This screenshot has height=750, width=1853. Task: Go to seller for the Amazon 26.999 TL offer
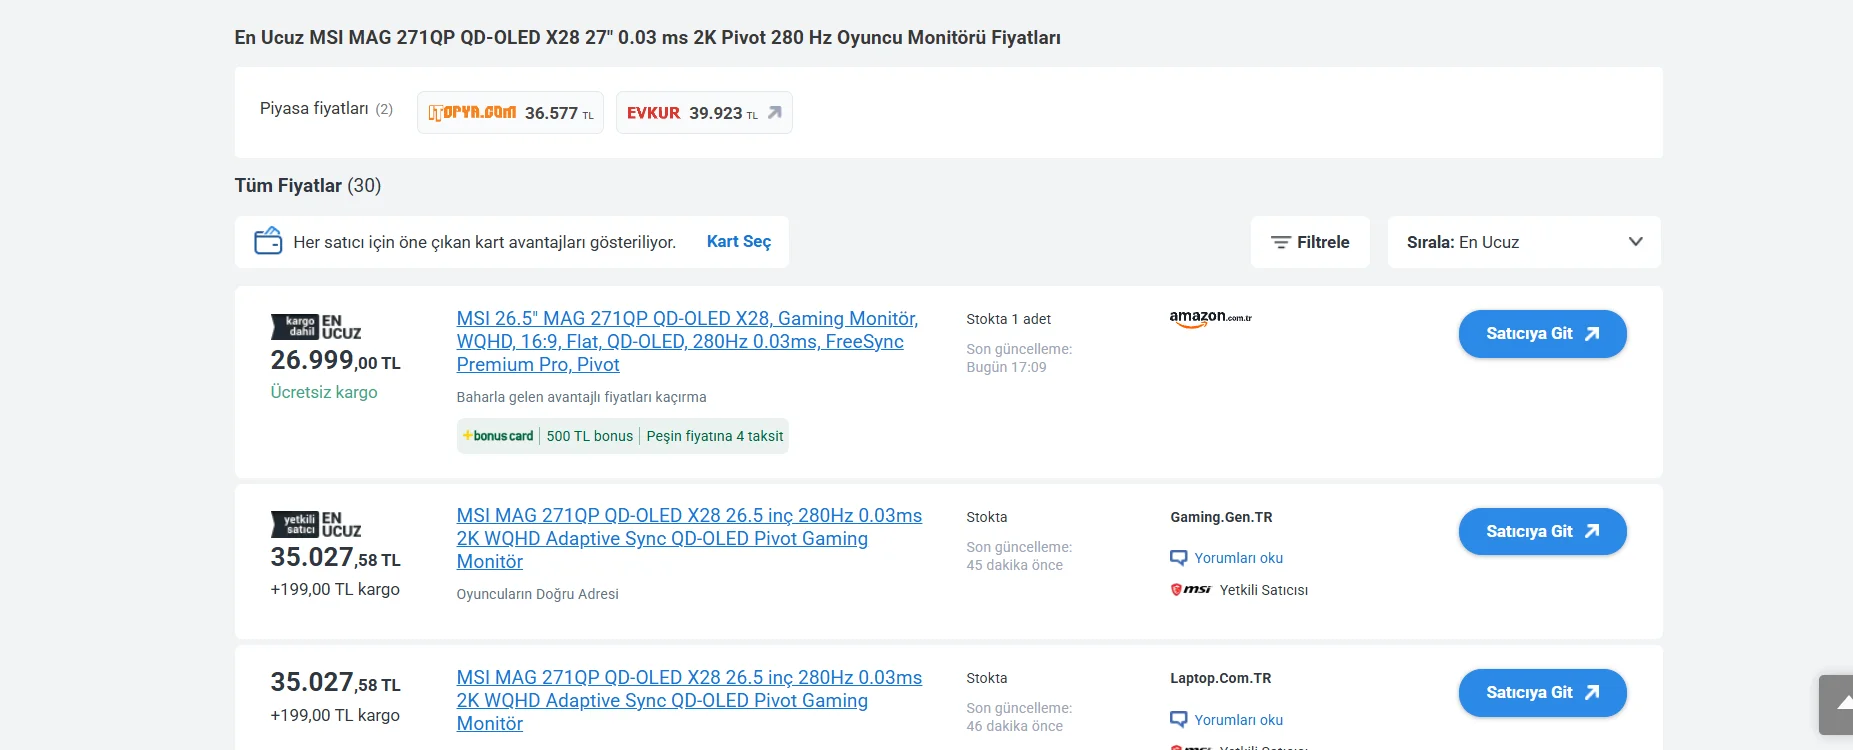pos(1542,334)
